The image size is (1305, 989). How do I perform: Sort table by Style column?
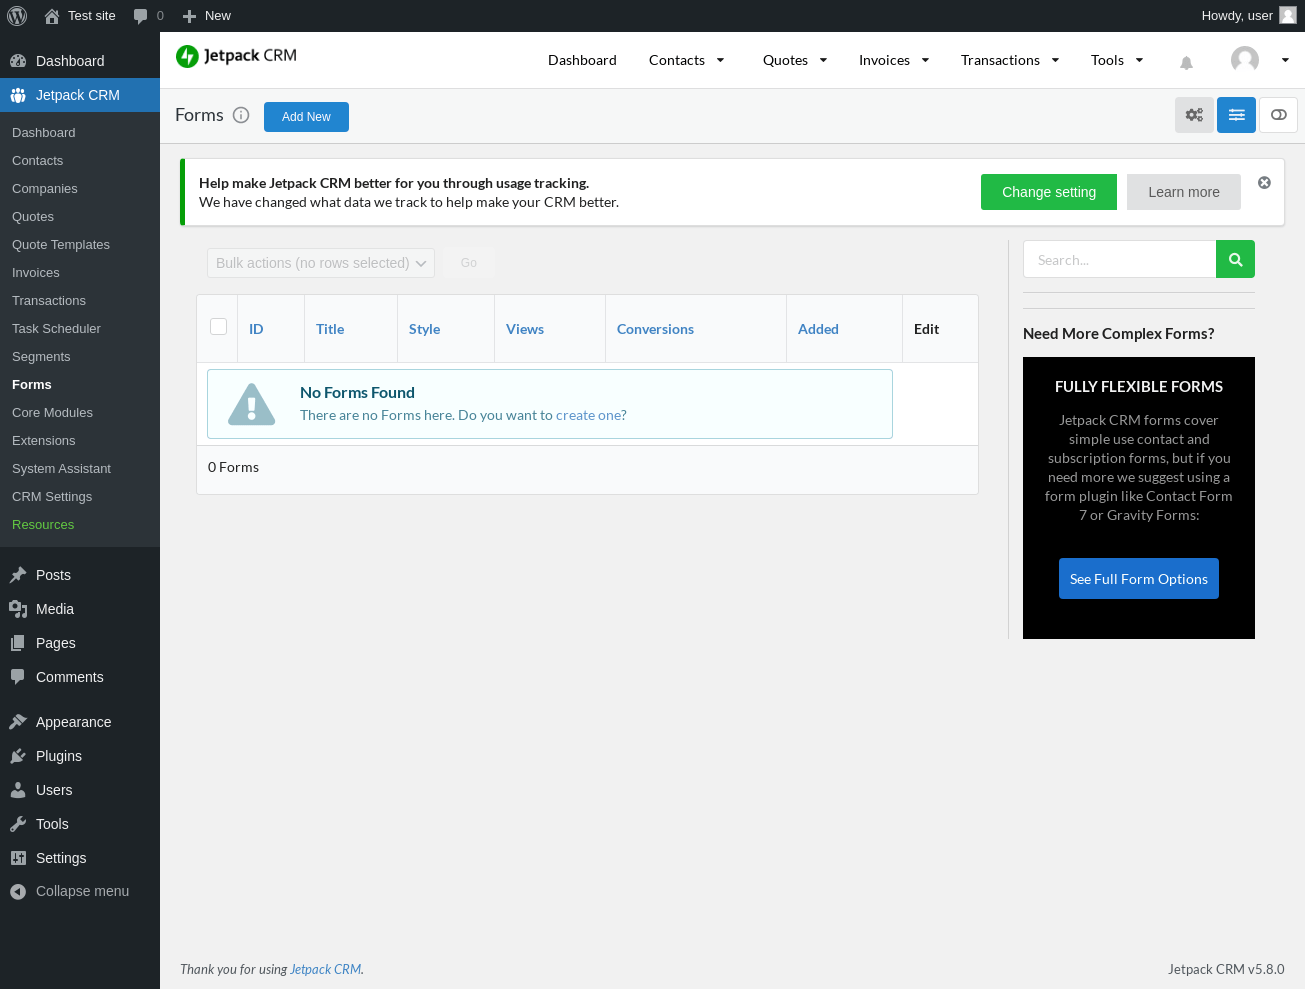[x=424, y=329]
